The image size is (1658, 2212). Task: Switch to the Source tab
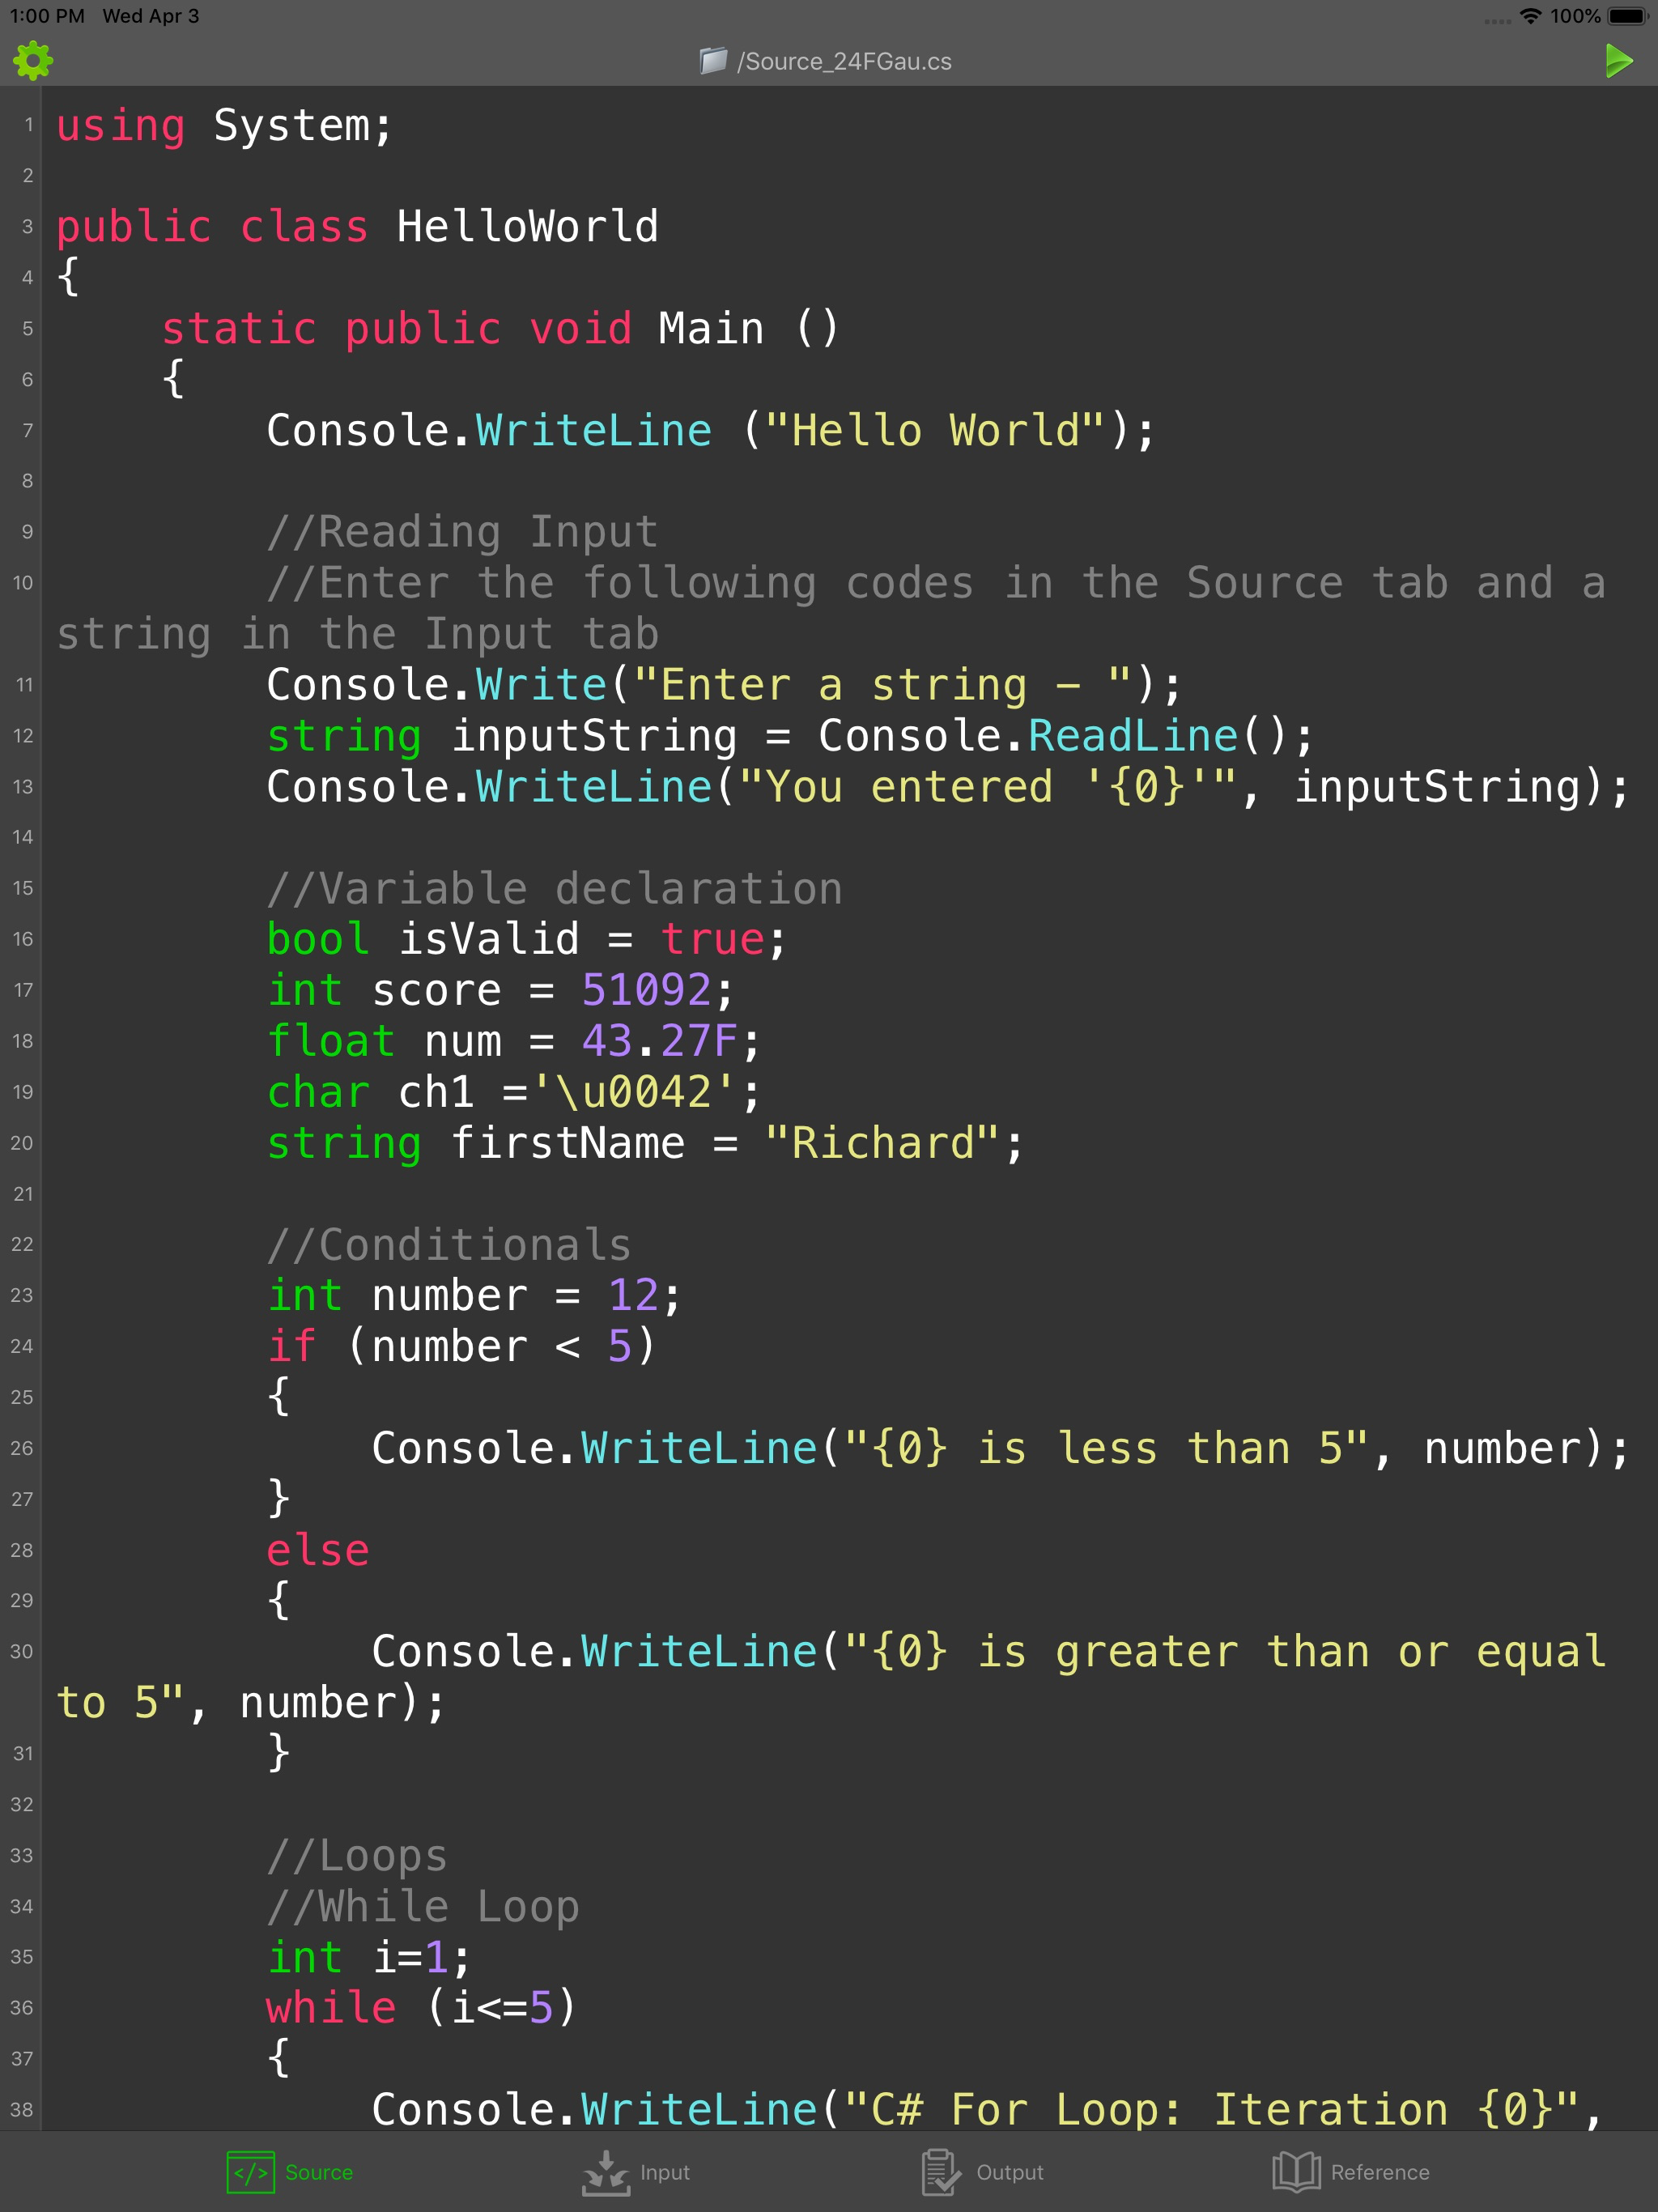[x=318, y=2172]
